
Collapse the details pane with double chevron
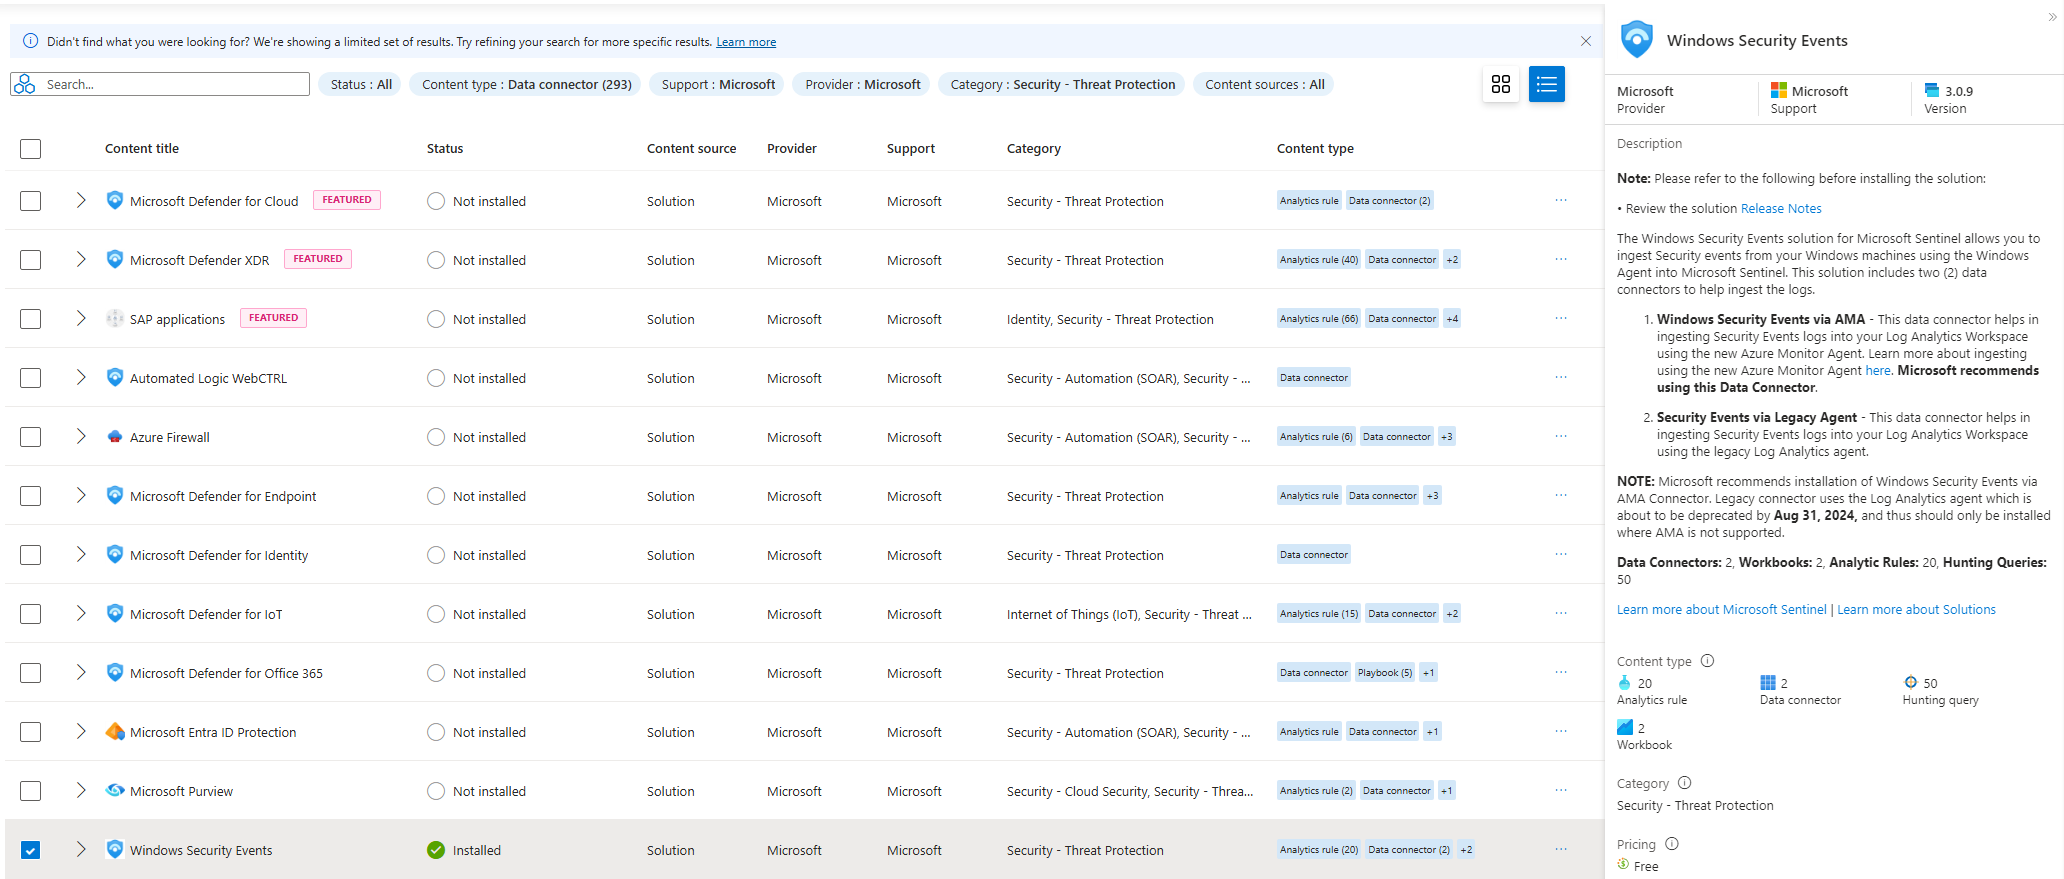pyautogui.click(x=2053, y=17)
